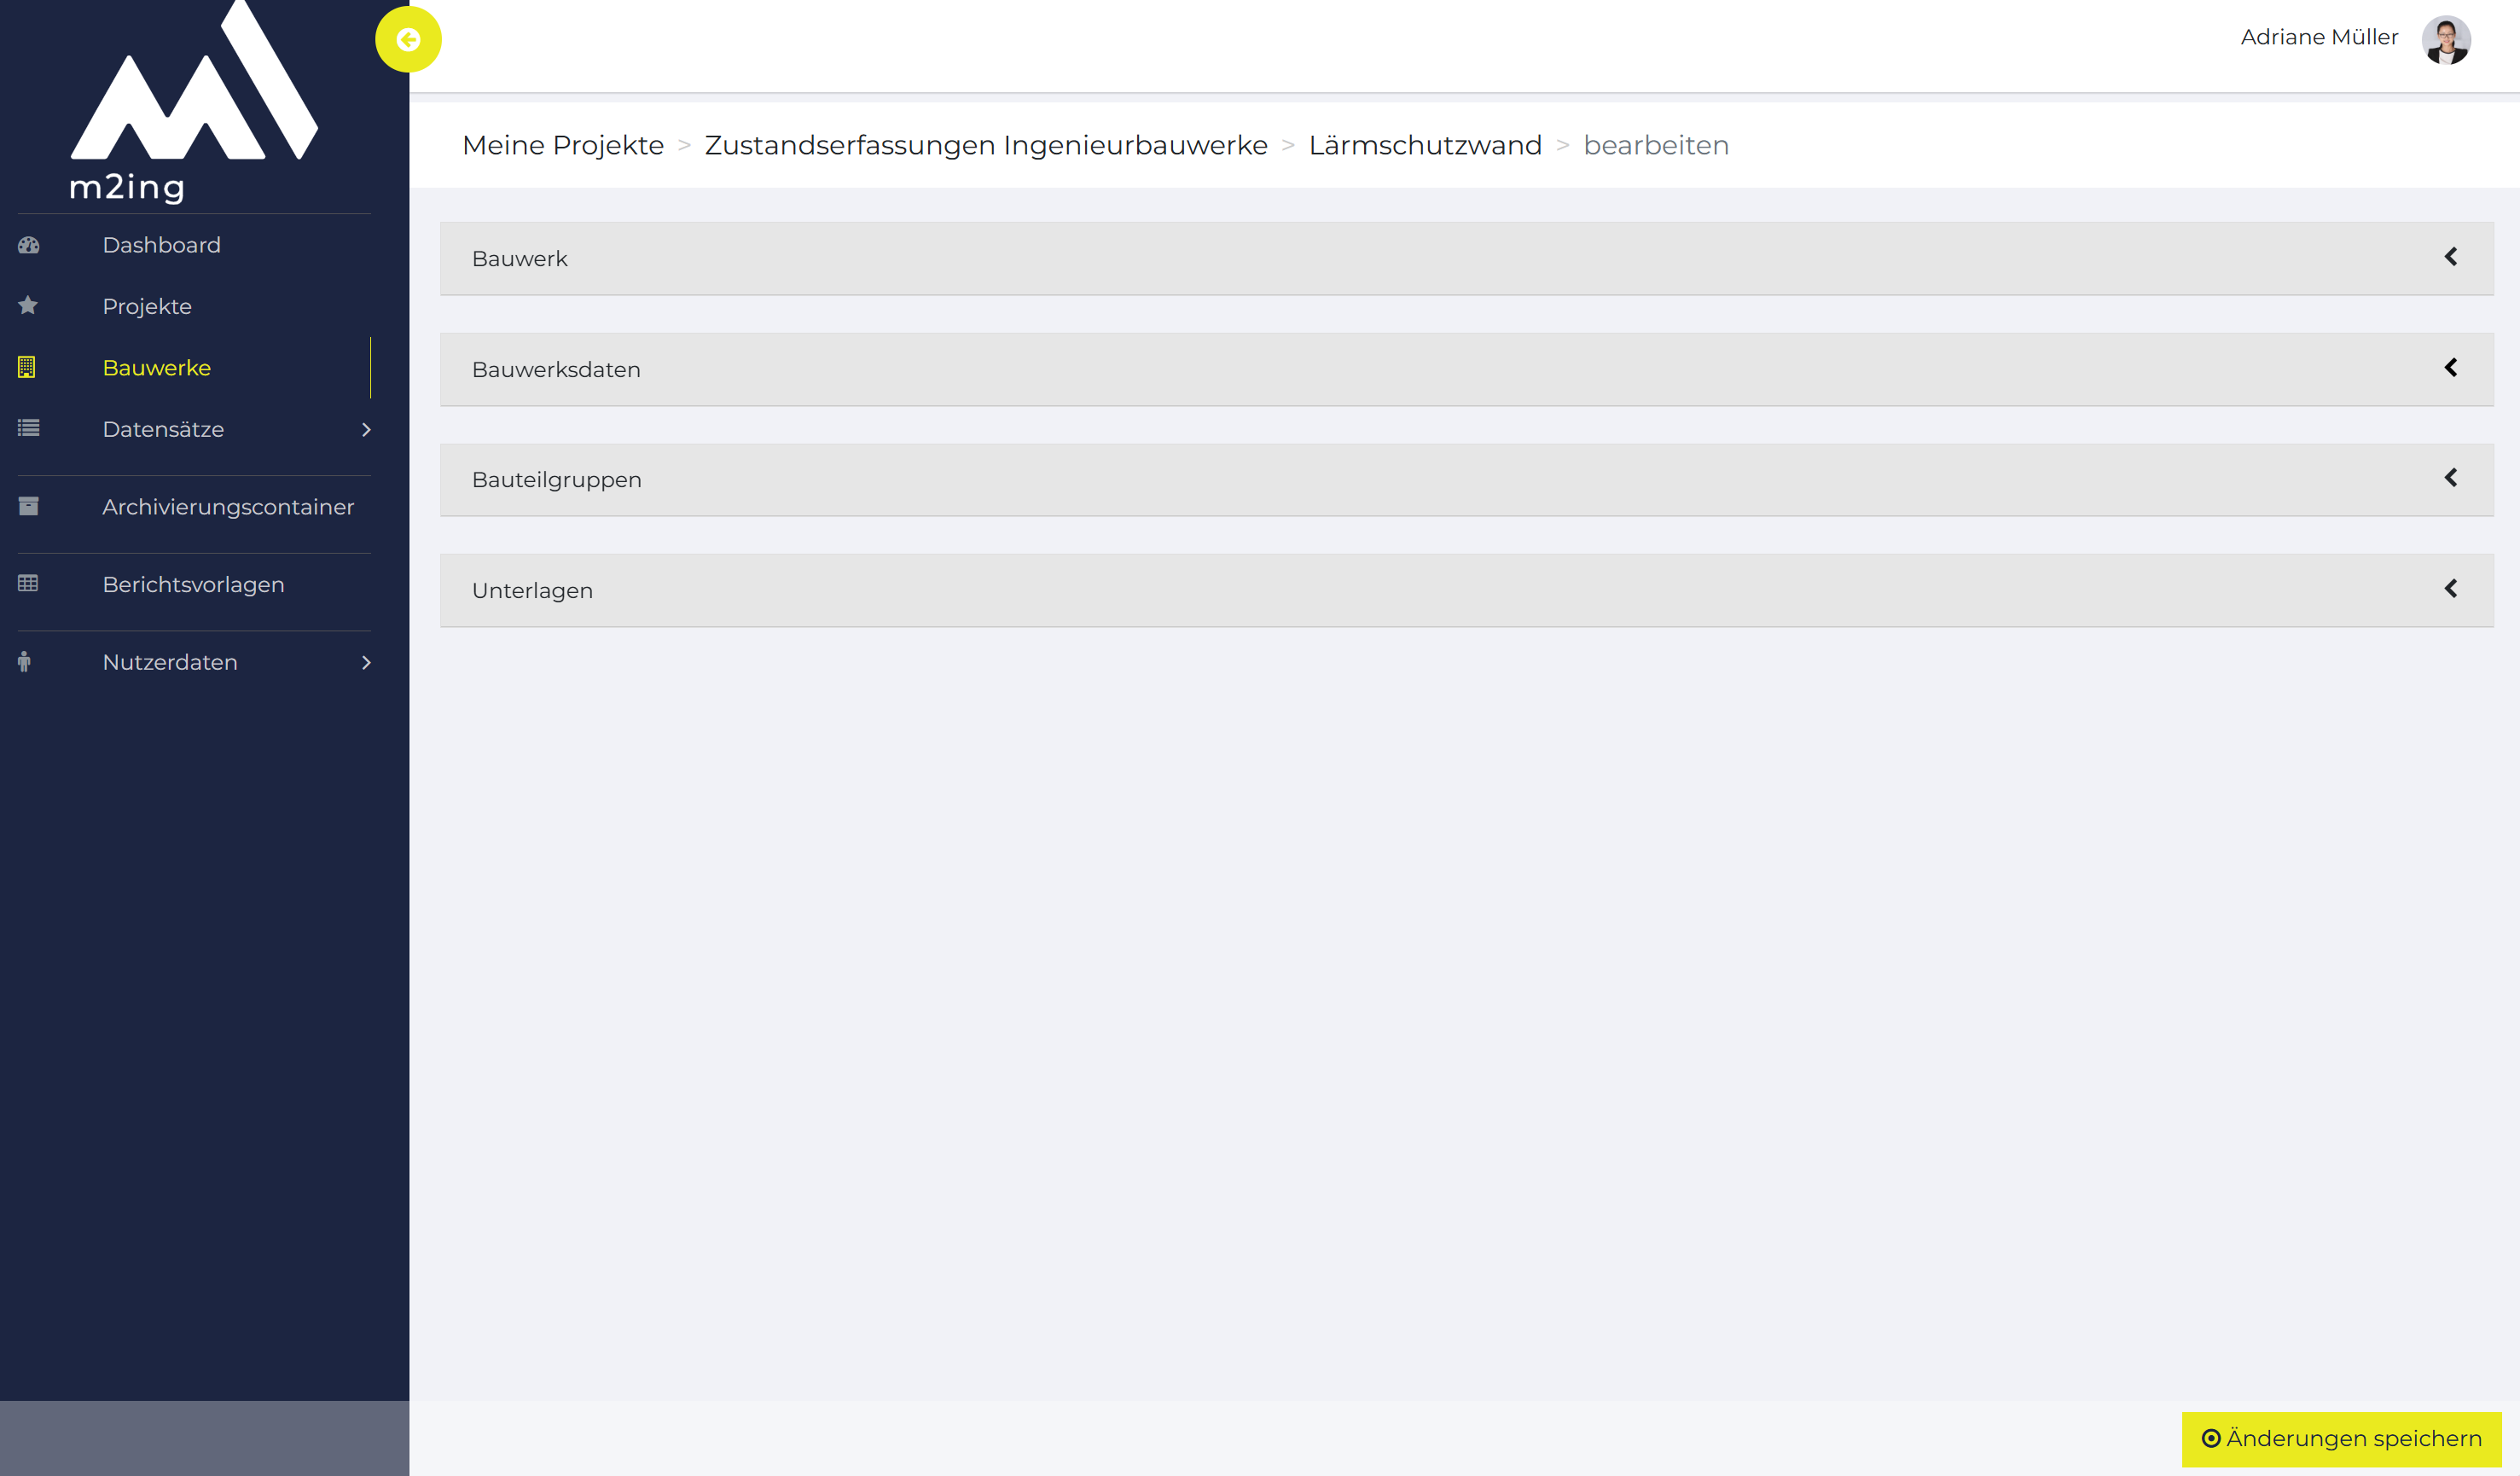Click the Bauwerke building icon
Viewport: 2520px width, 1476px height.
coord(27,367)
